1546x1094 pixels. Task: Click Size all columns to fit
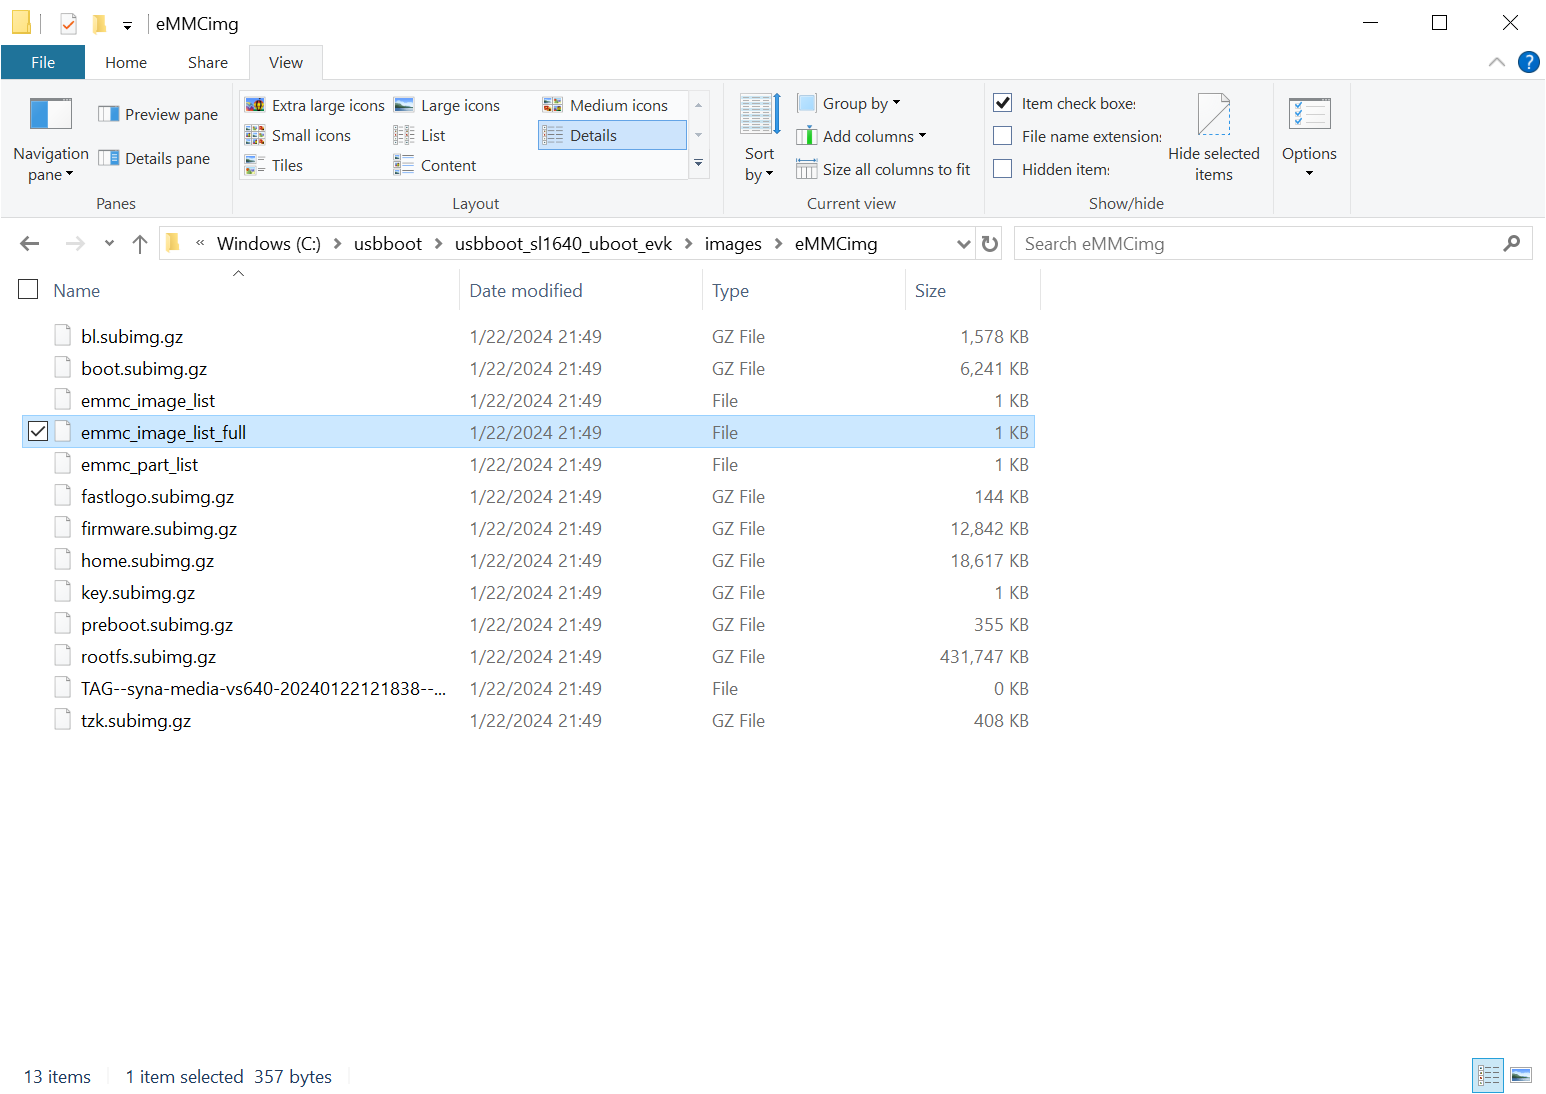coord(883,170)
